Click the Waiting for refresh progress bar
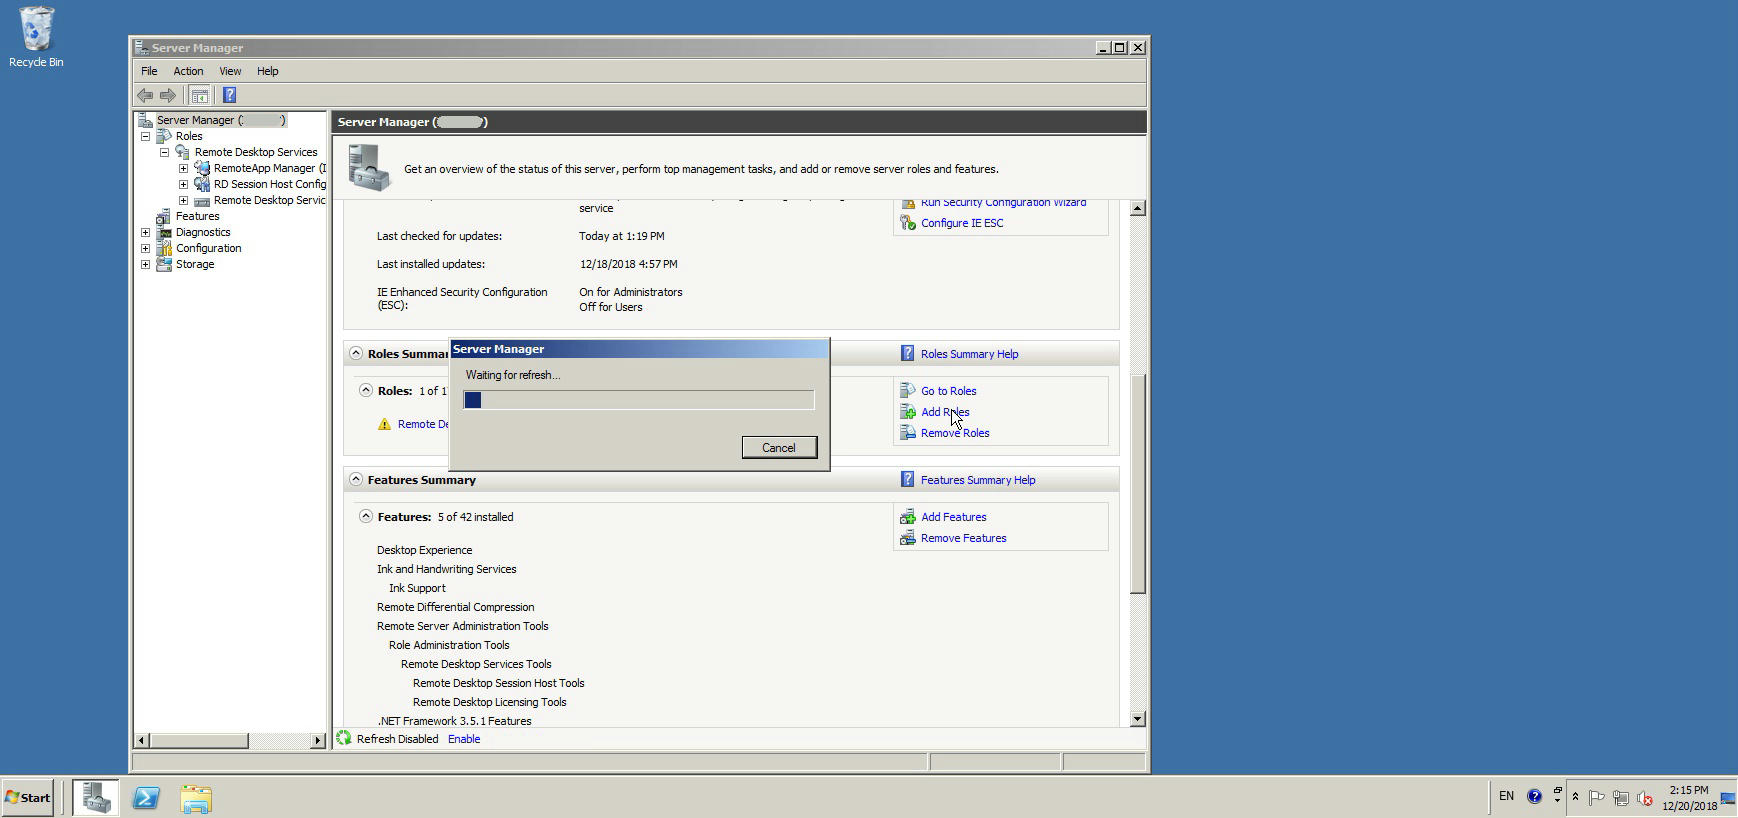The image size is (1738, 818). [639, 400]
